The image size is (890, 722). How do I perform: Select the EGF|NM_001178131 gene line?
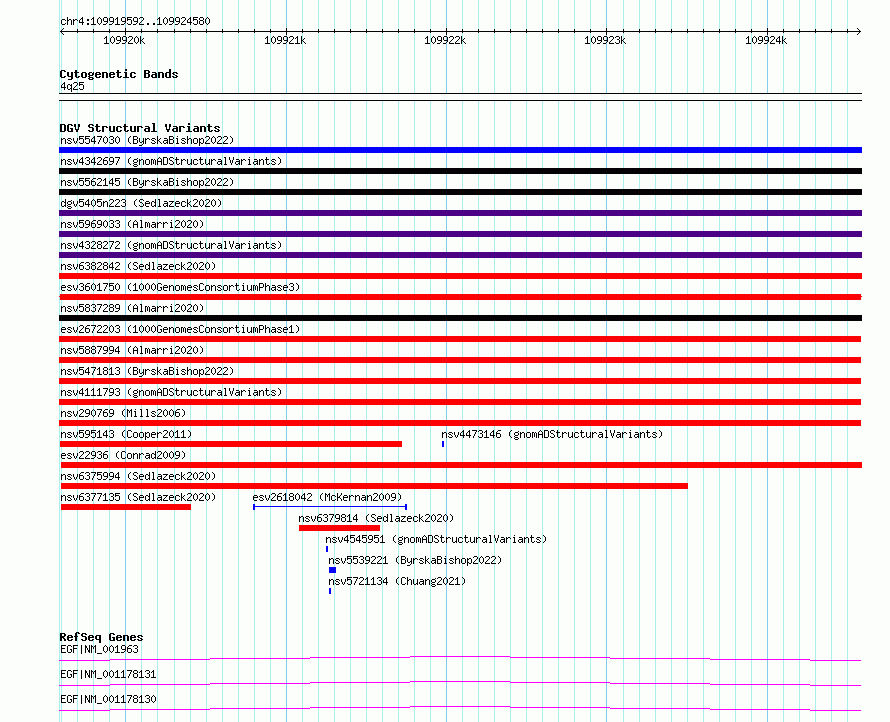(460, 683)
